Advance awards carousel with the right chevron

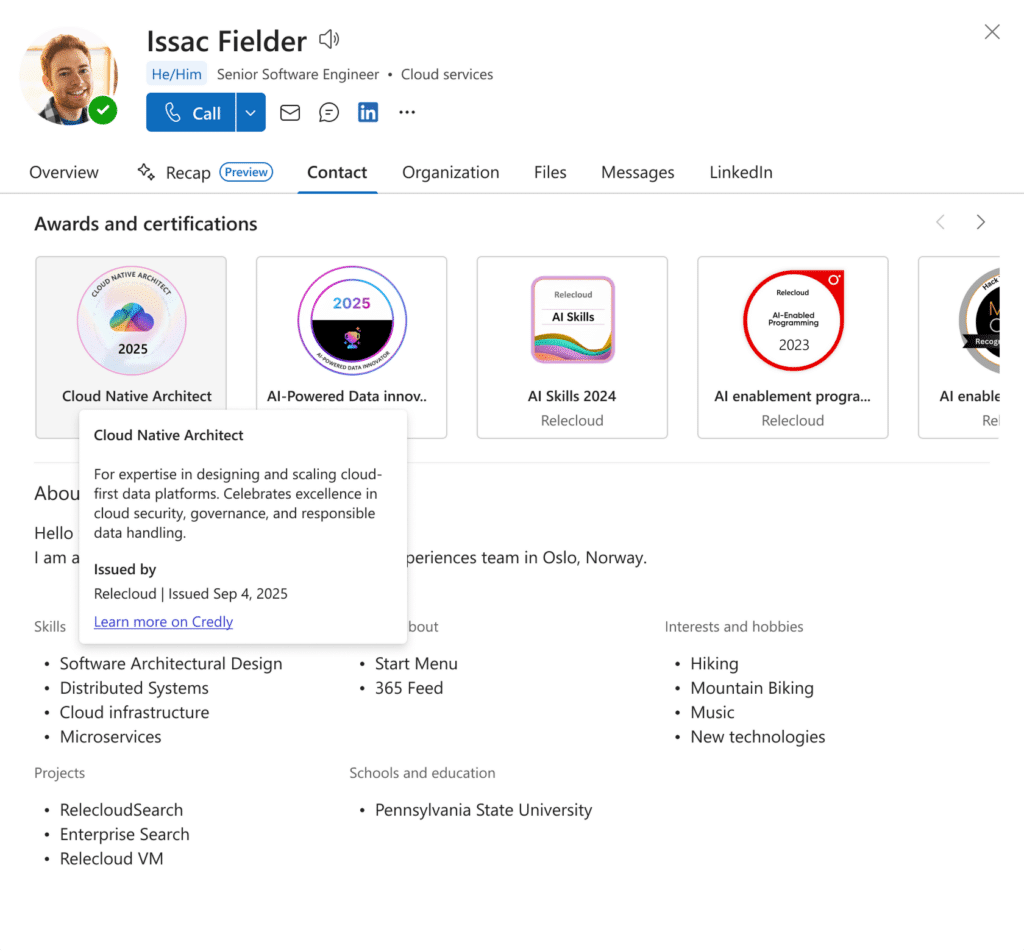981,221
